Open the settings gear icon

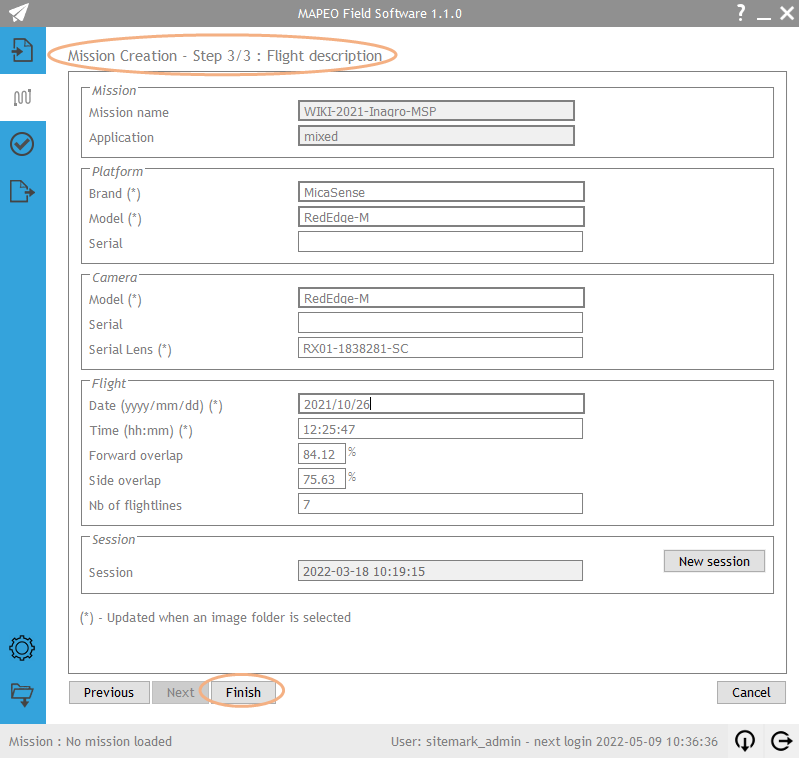coord(22,648)
